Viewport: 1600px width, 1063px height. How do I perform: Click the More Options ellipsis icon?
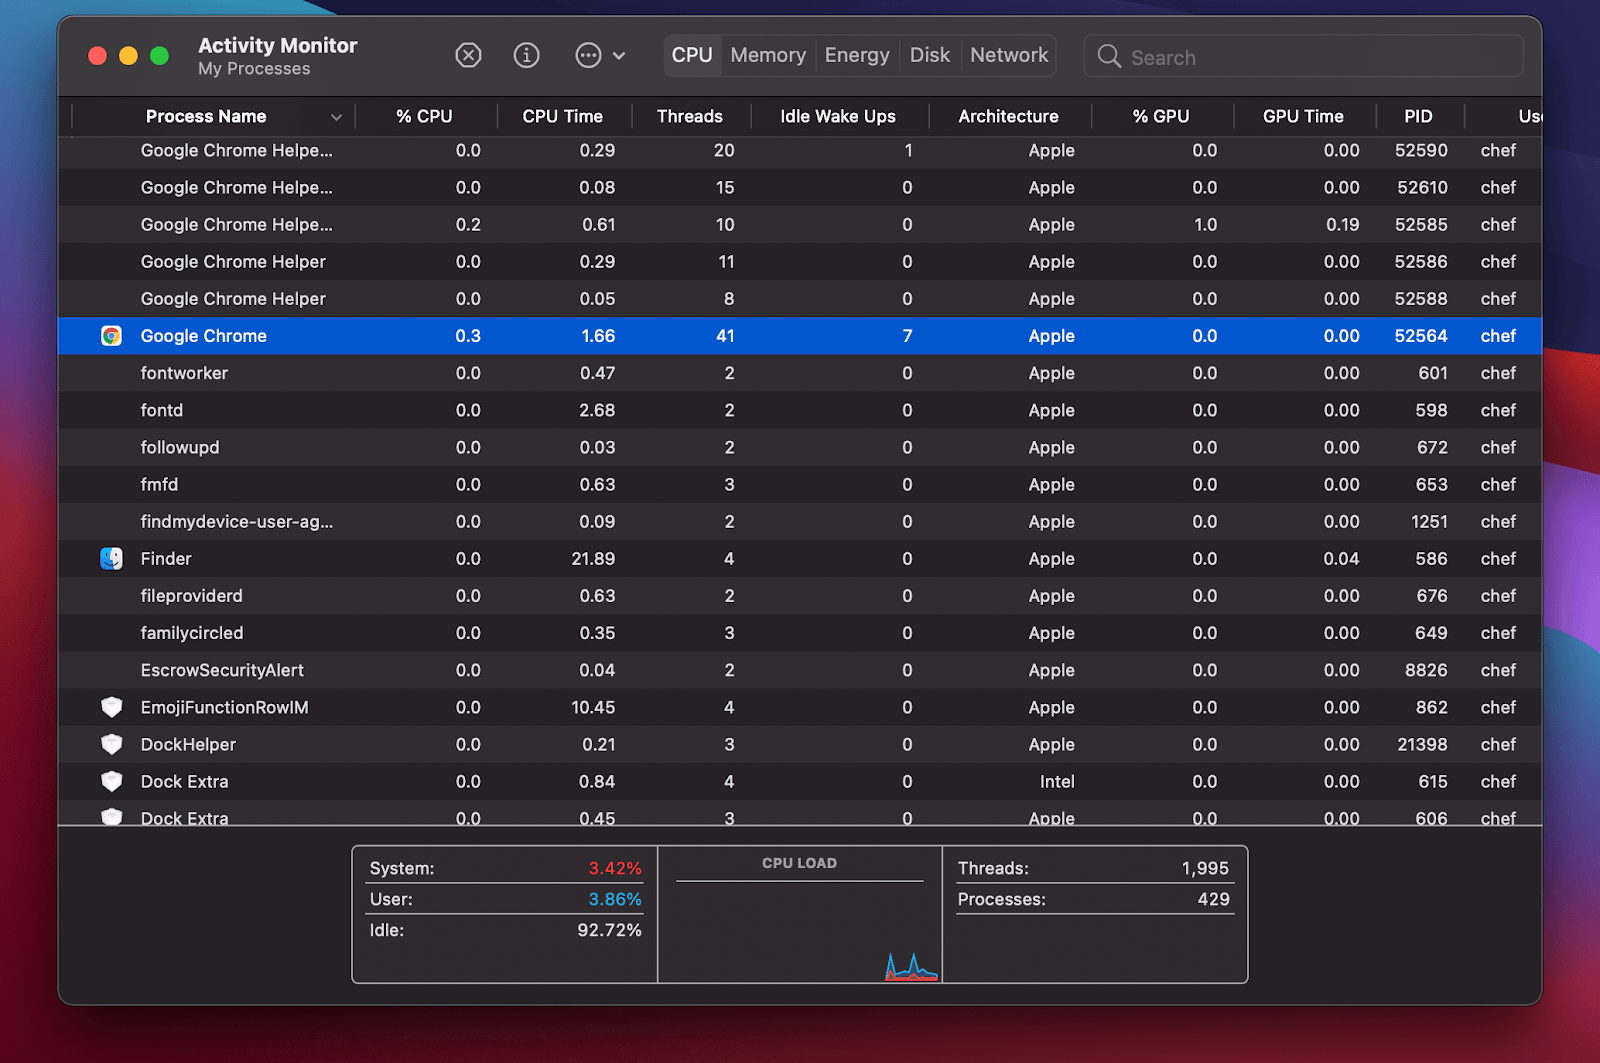pos(588,55)
